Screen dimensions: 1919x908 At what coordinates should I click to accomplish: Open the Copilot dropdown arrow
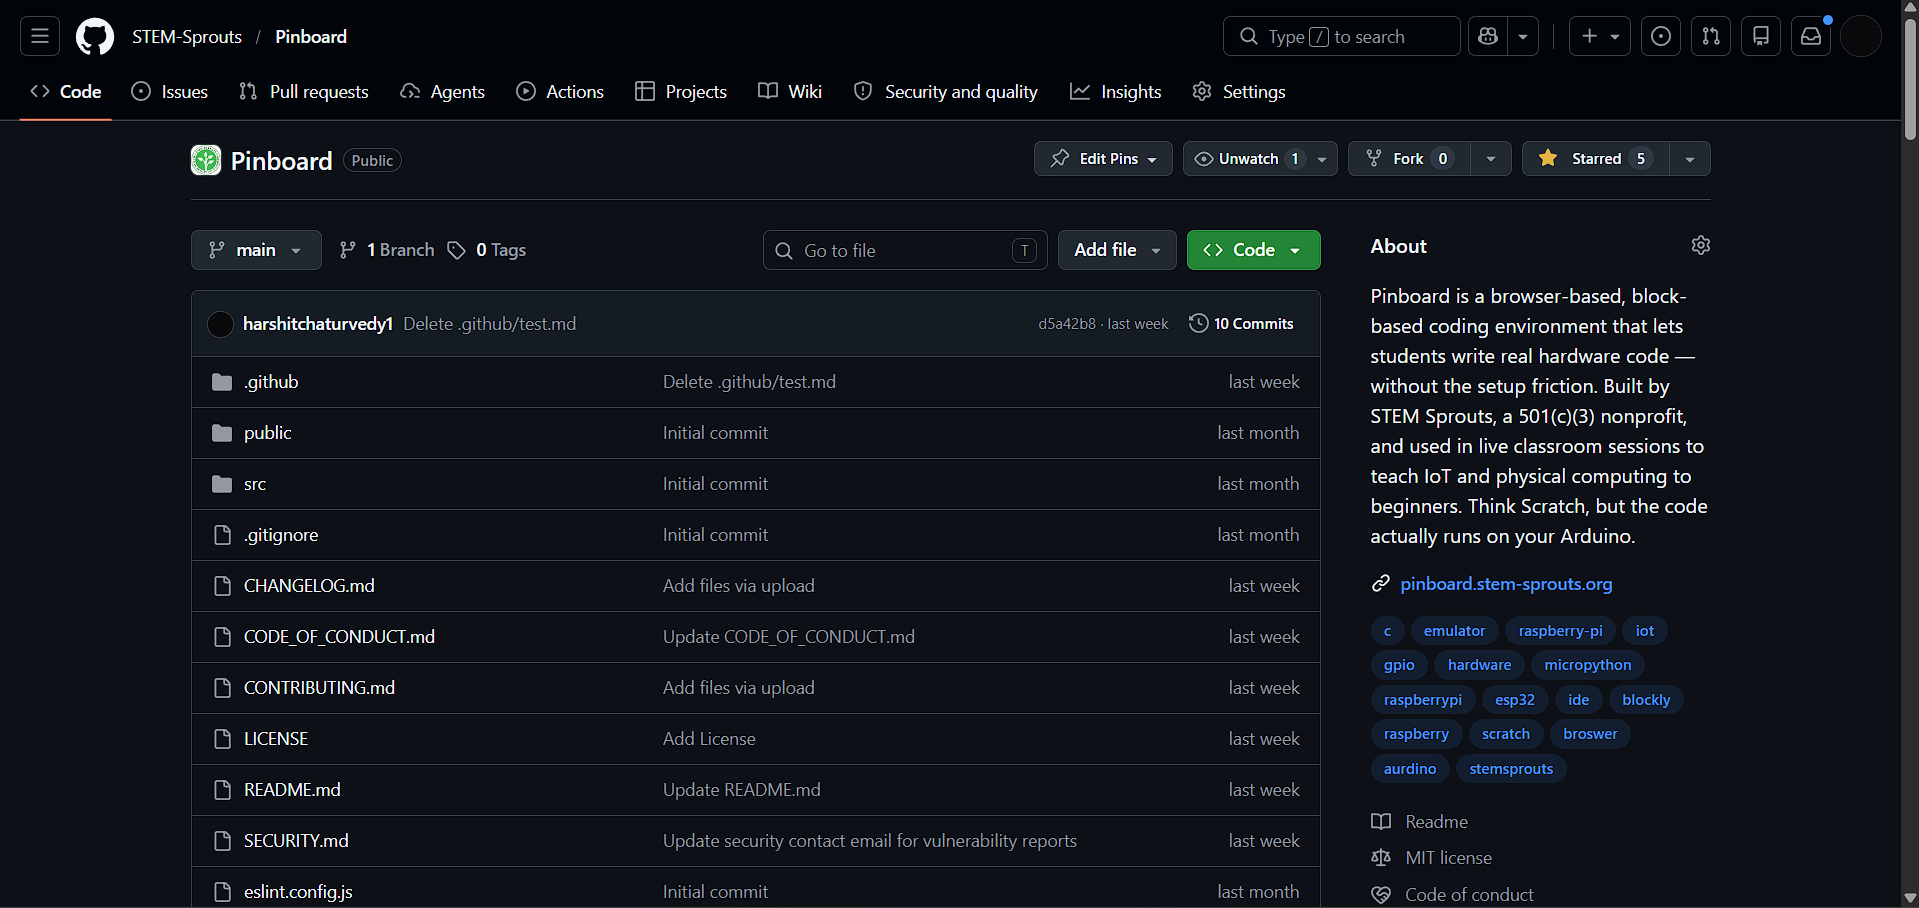(1523, 37)
